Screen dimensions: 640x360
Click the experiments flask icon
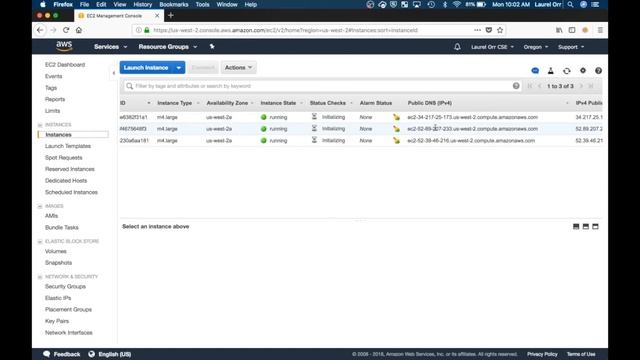(551, 71)
